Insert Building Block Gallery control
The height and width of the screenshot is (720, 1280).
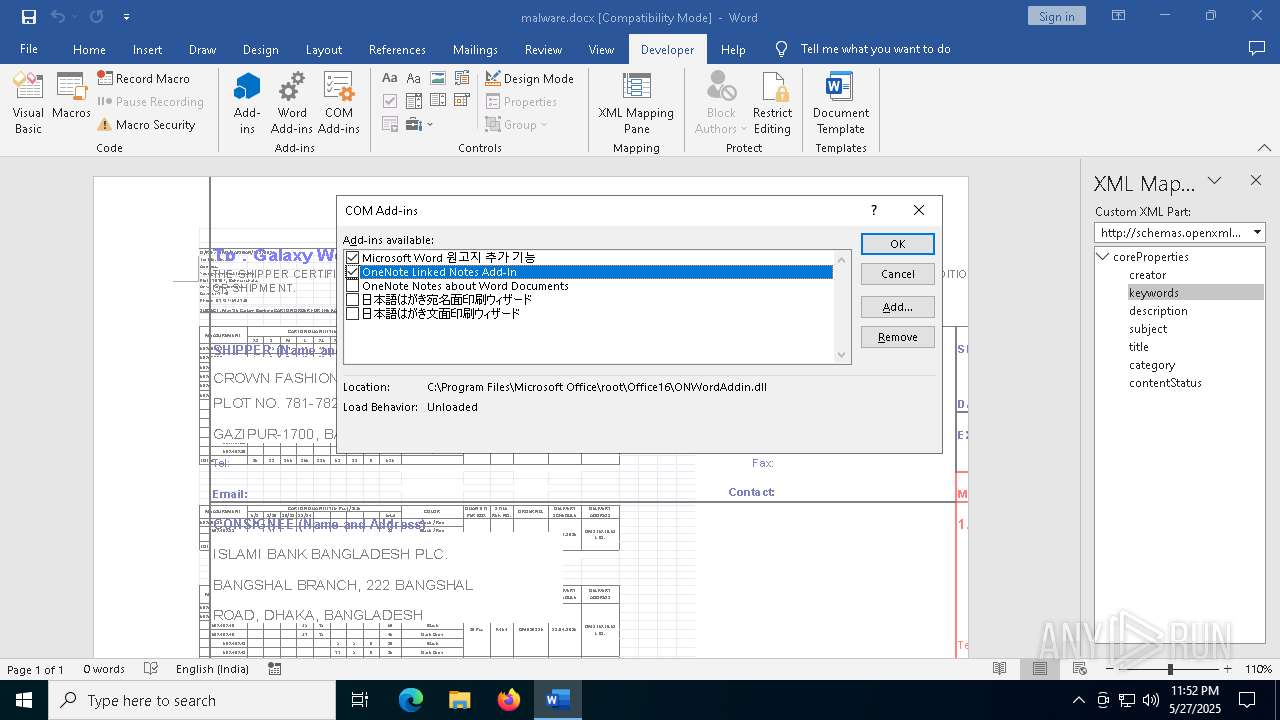tap(462, 78)
